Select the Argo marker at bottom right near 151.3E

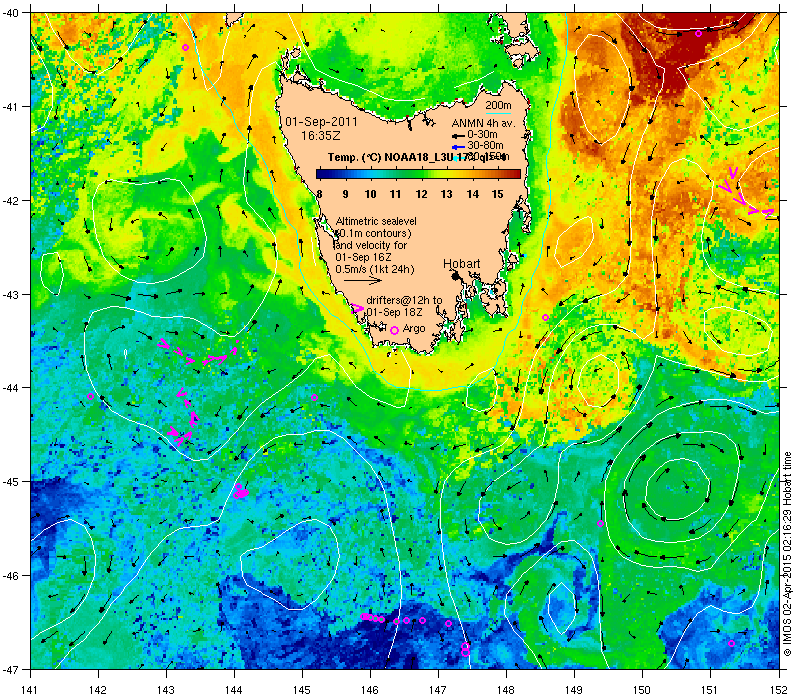point(731,643)
